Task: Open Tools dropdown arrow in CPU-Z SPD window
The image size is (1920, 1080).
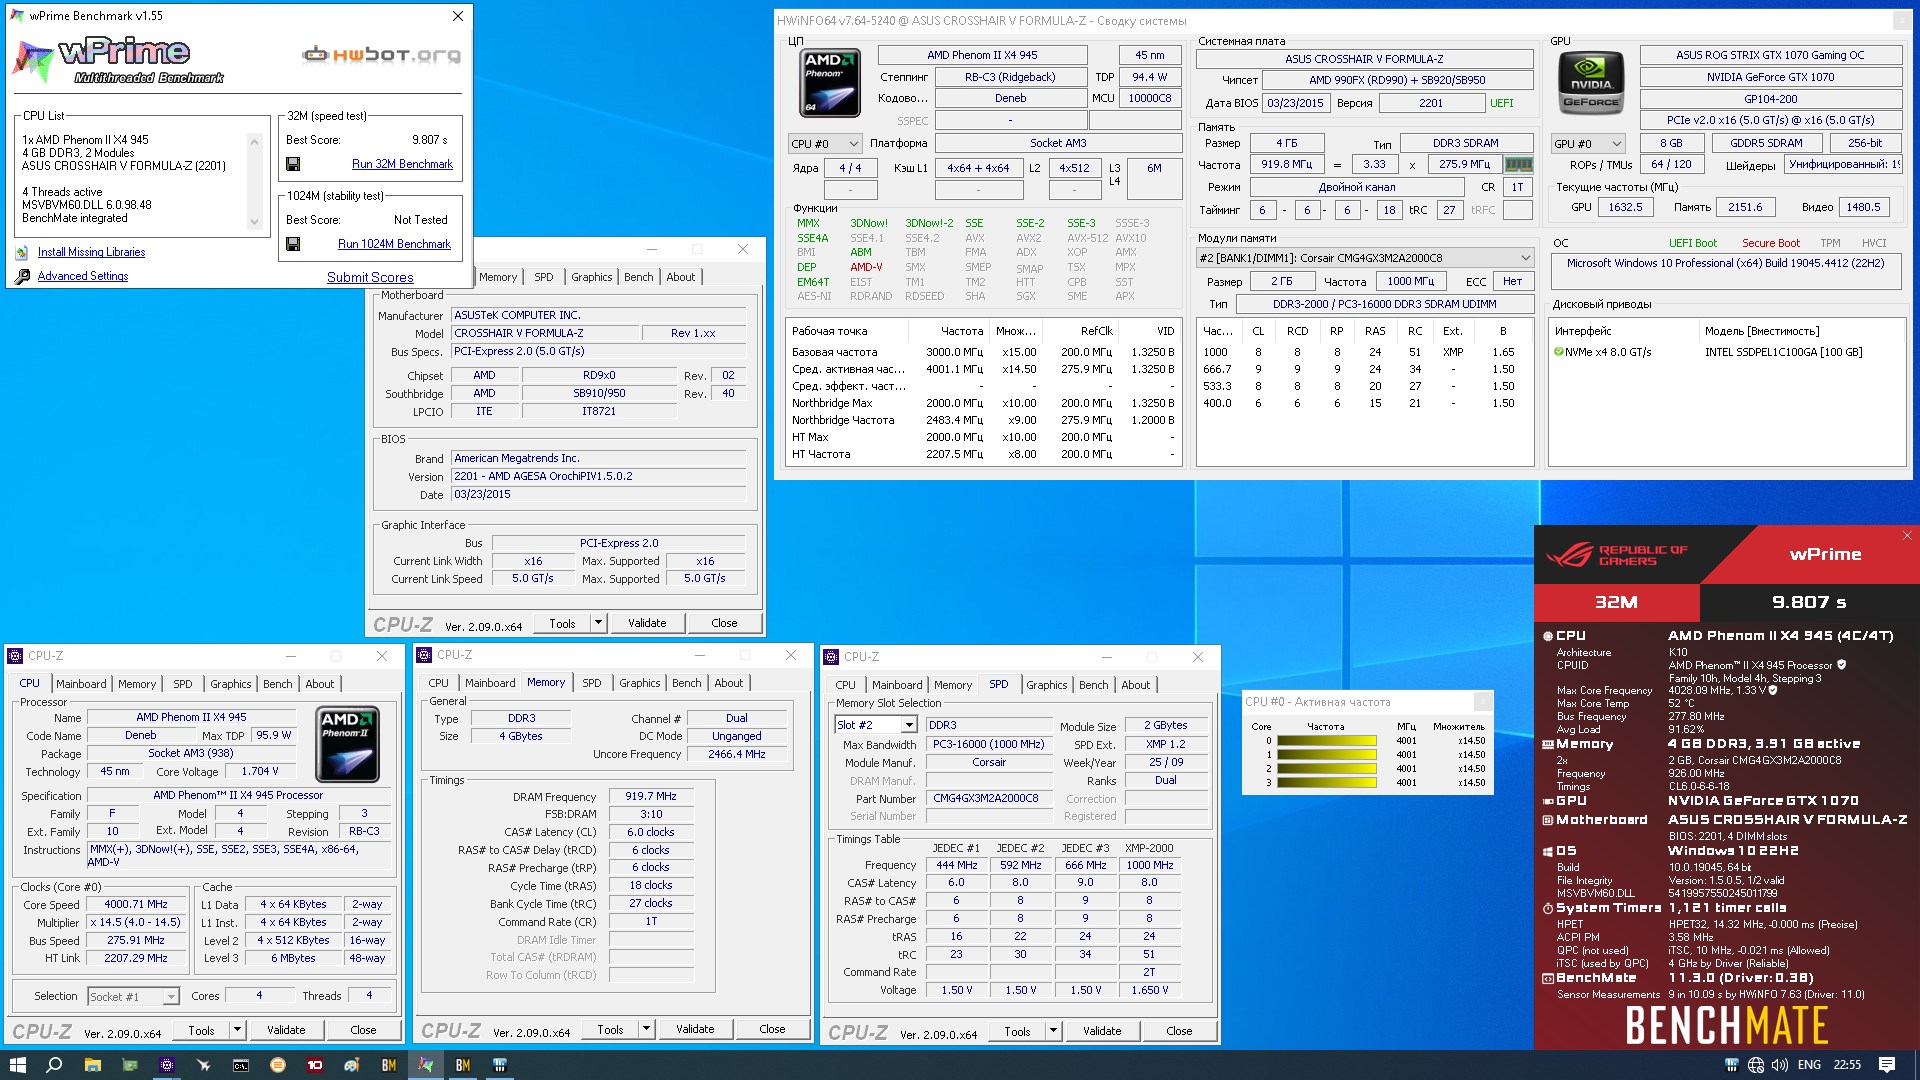Action: (x=1053, y=1032)
